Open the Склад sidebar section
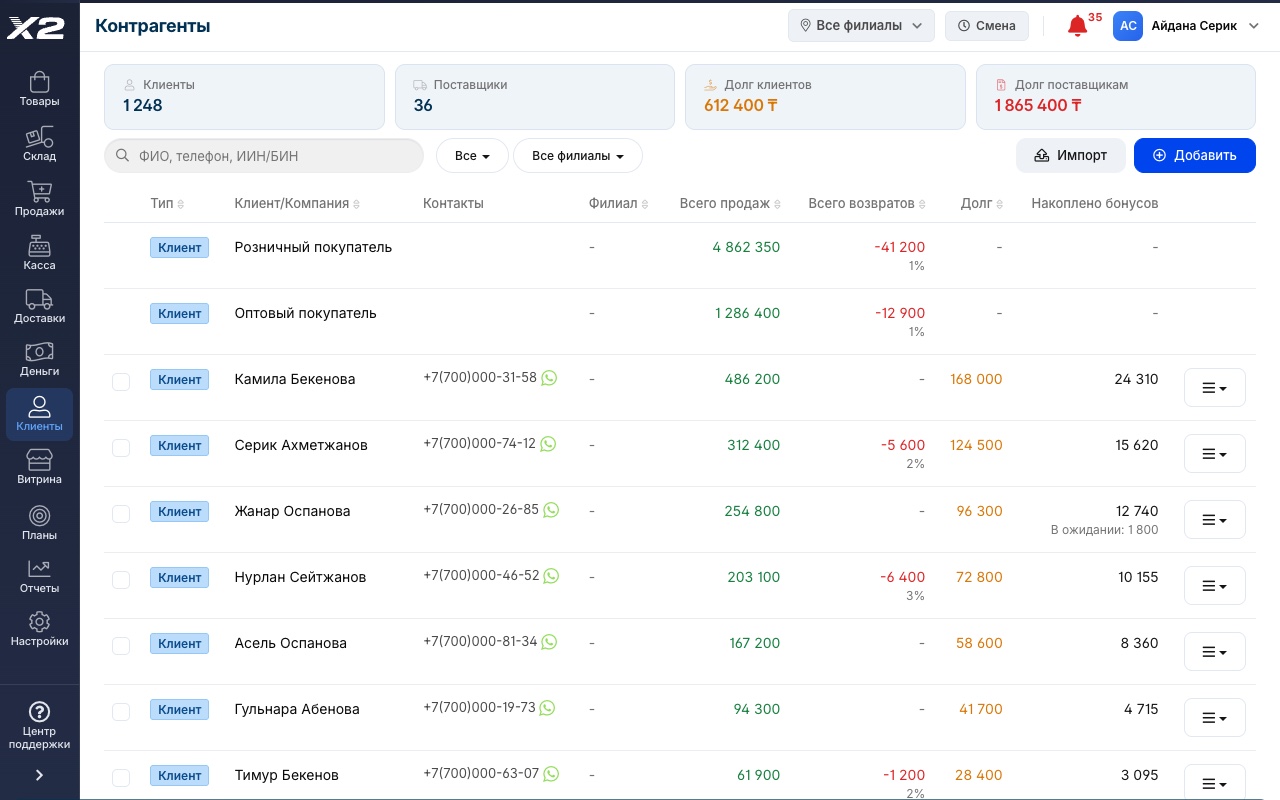Screen dimensions: 1280x800 pos(39,144)
